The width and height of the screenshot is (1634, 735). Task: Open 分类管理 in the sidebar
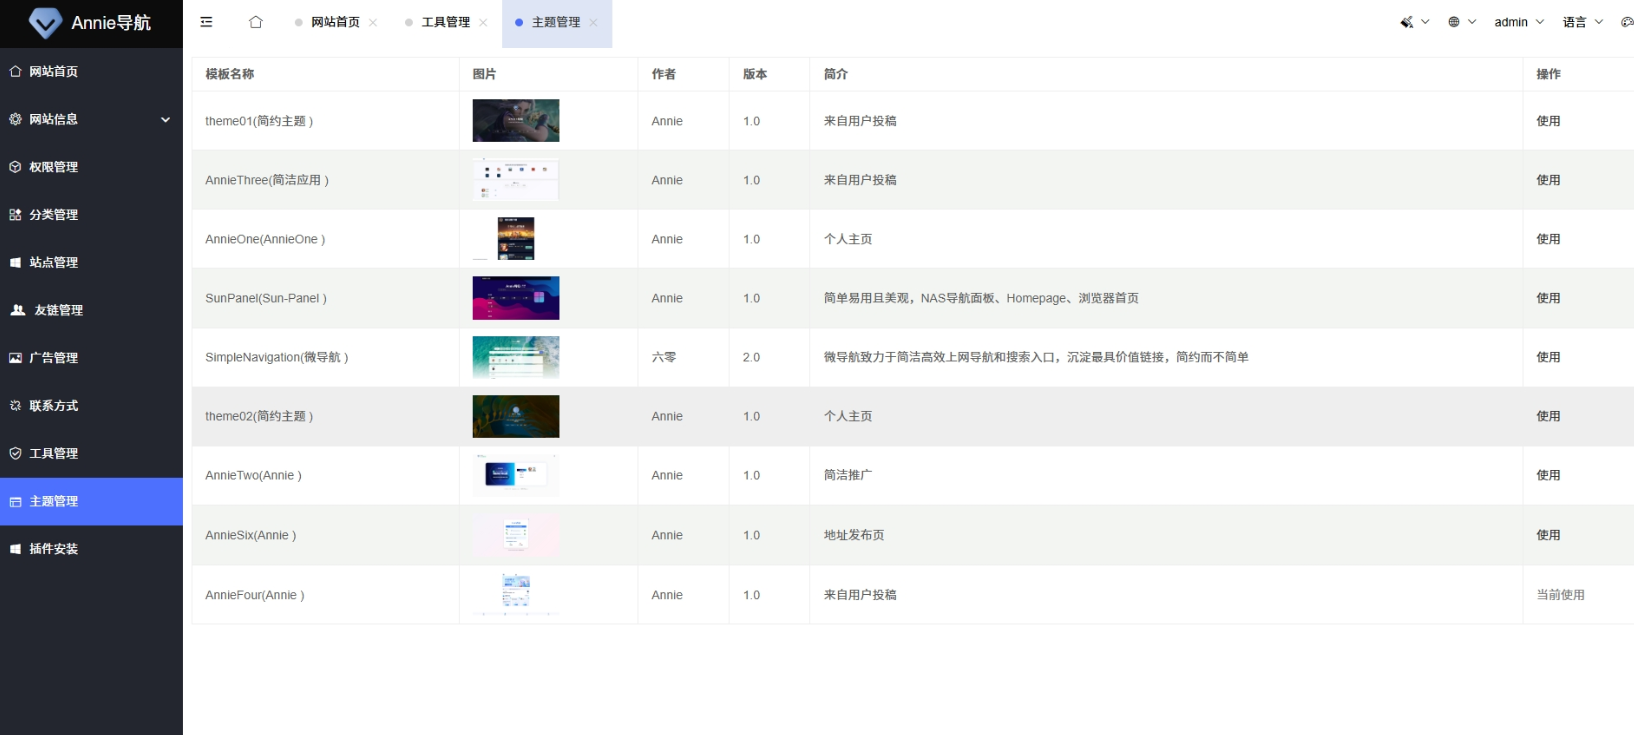coord(91,215)
